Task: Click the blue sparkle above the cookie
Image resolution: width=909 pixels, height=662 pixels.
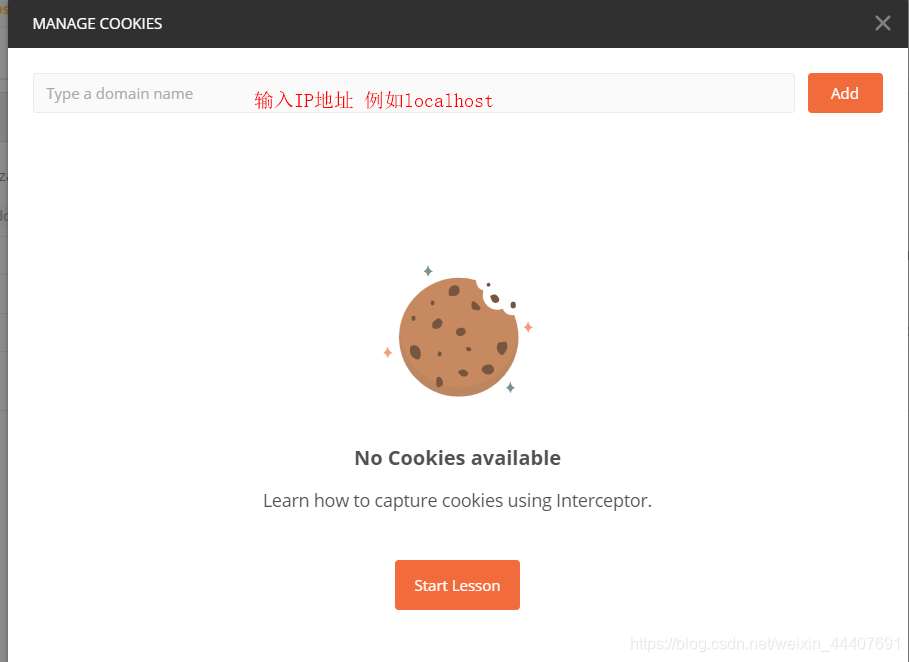Action: click(x=428, y=271)
